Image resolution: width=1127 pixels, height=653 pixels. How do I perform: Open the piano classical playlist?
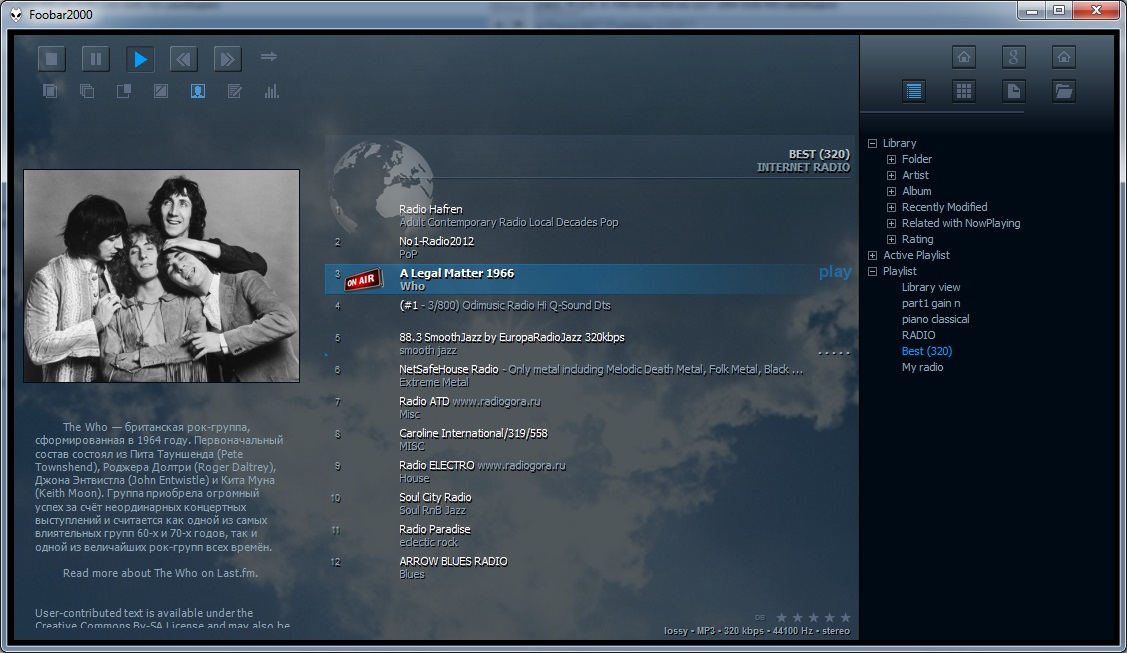935,319
